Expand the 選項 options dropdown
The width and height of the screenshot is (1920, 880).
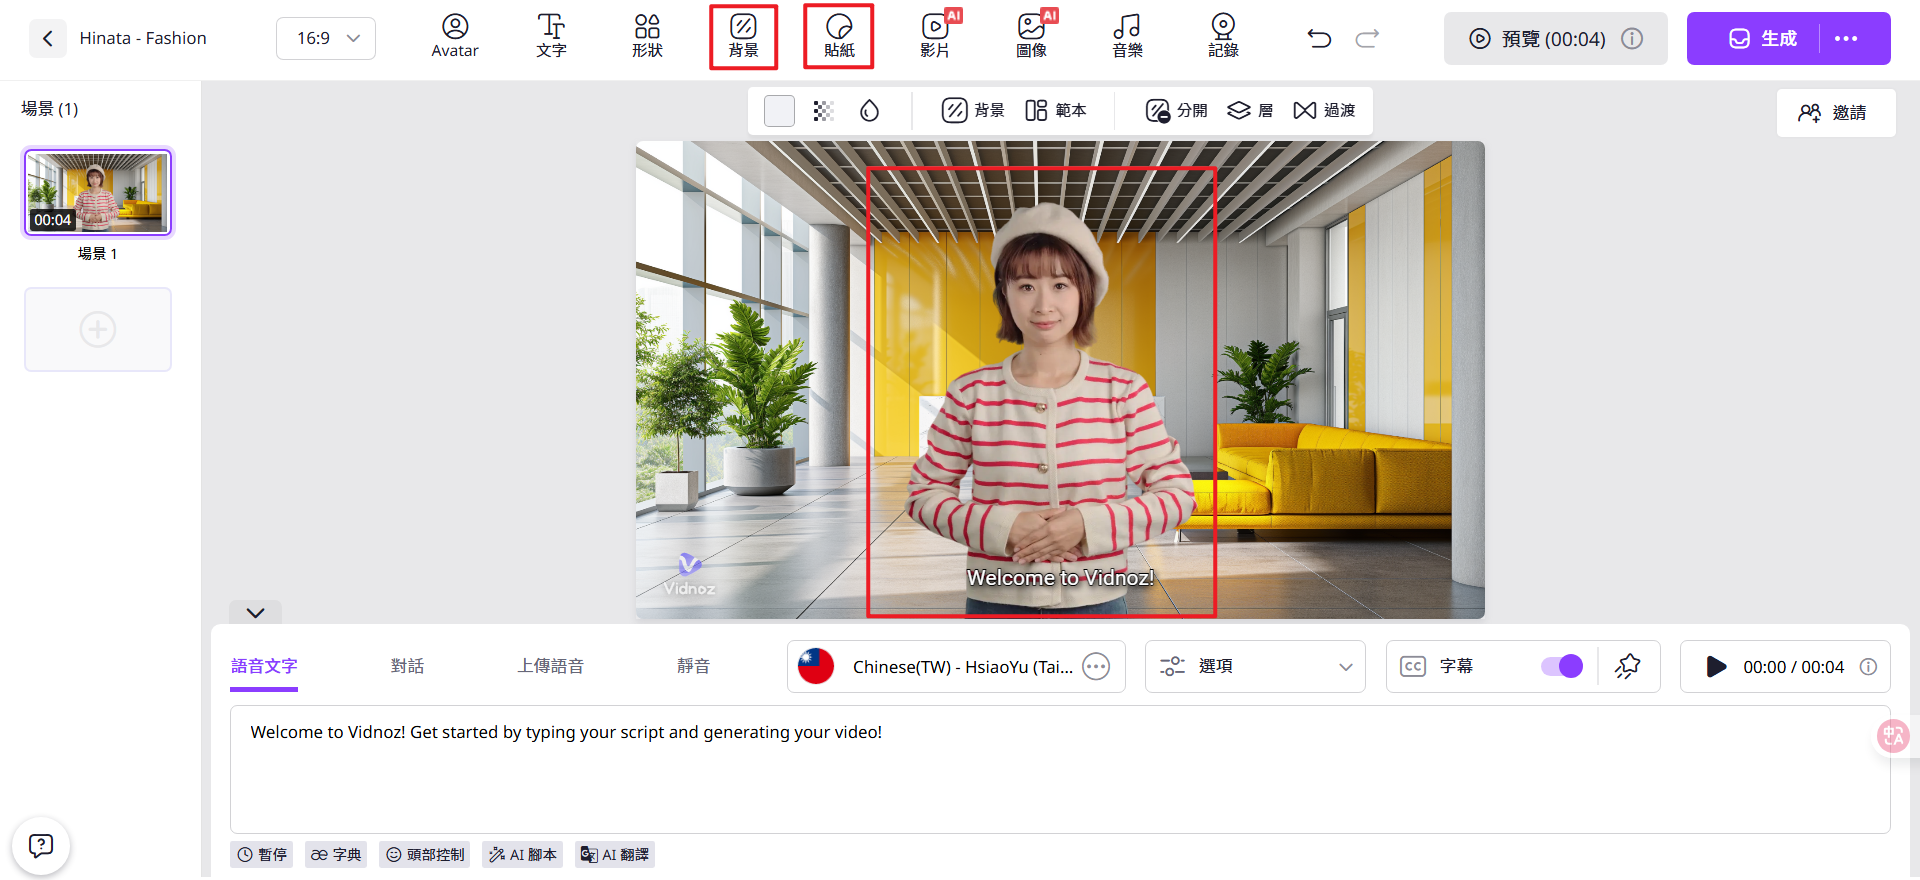click(x=1255, y=666)
